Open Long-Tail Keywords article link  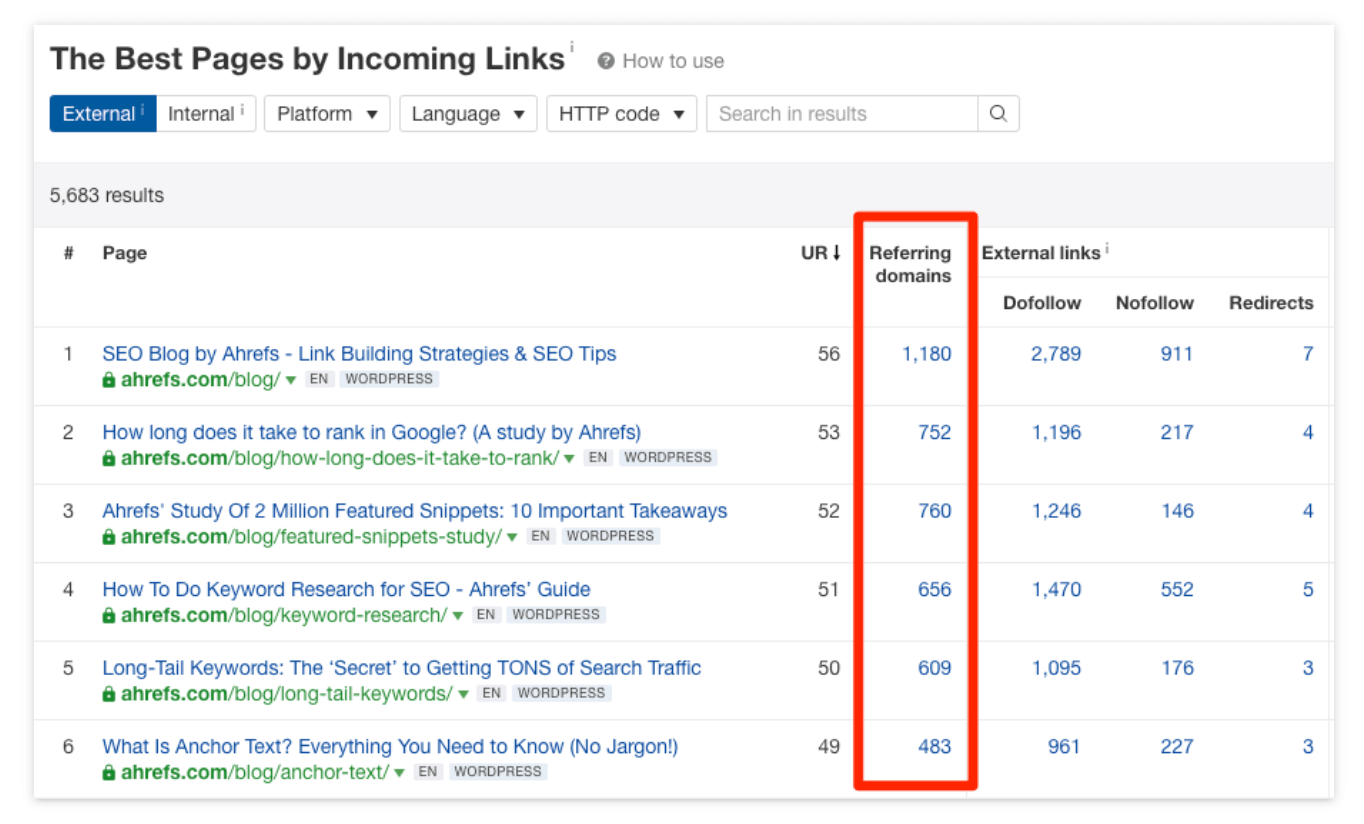click(x=402, y=668)
